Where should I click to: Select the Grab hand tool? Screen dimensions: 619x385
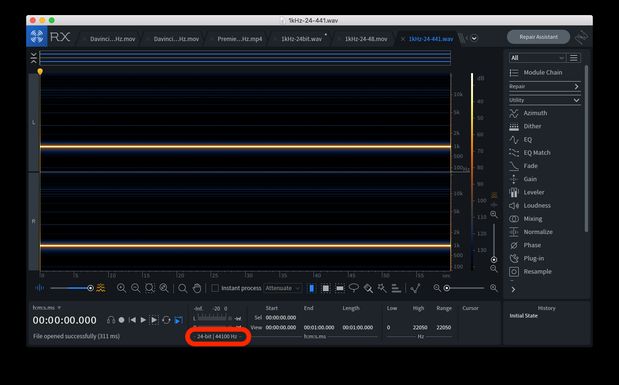point(197,288)
